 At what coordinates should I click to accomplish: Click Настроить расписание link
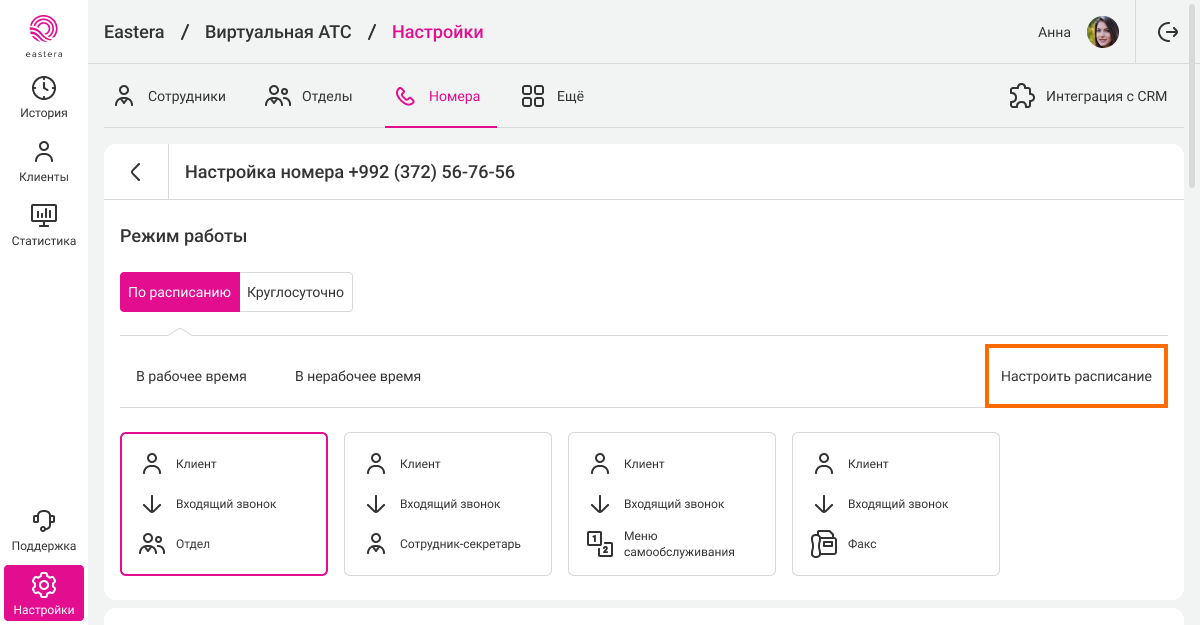point(1076,376)
